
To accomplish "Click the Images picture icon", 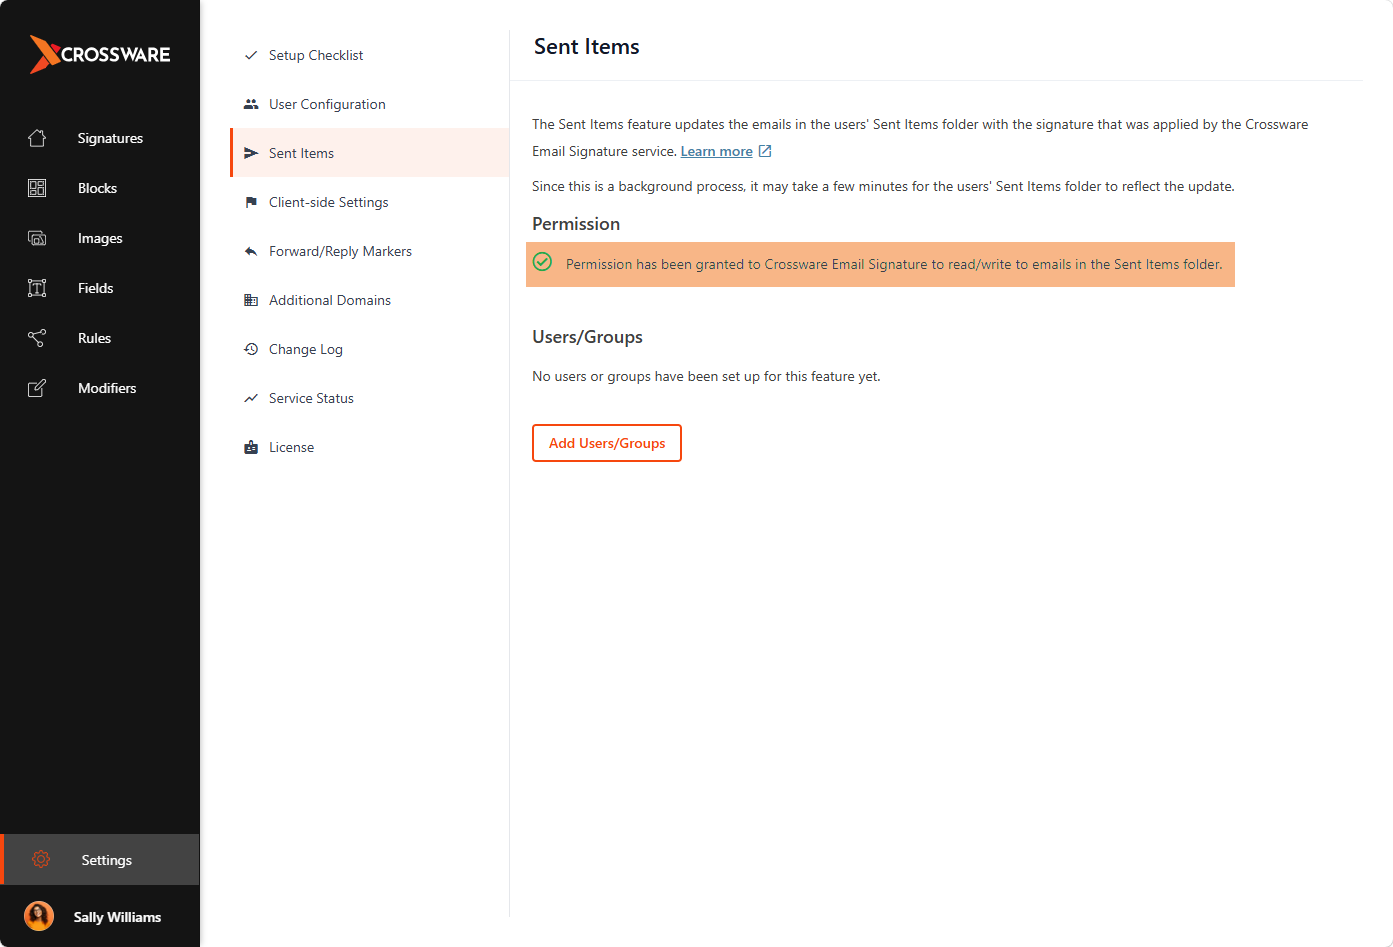I will 37,238.
